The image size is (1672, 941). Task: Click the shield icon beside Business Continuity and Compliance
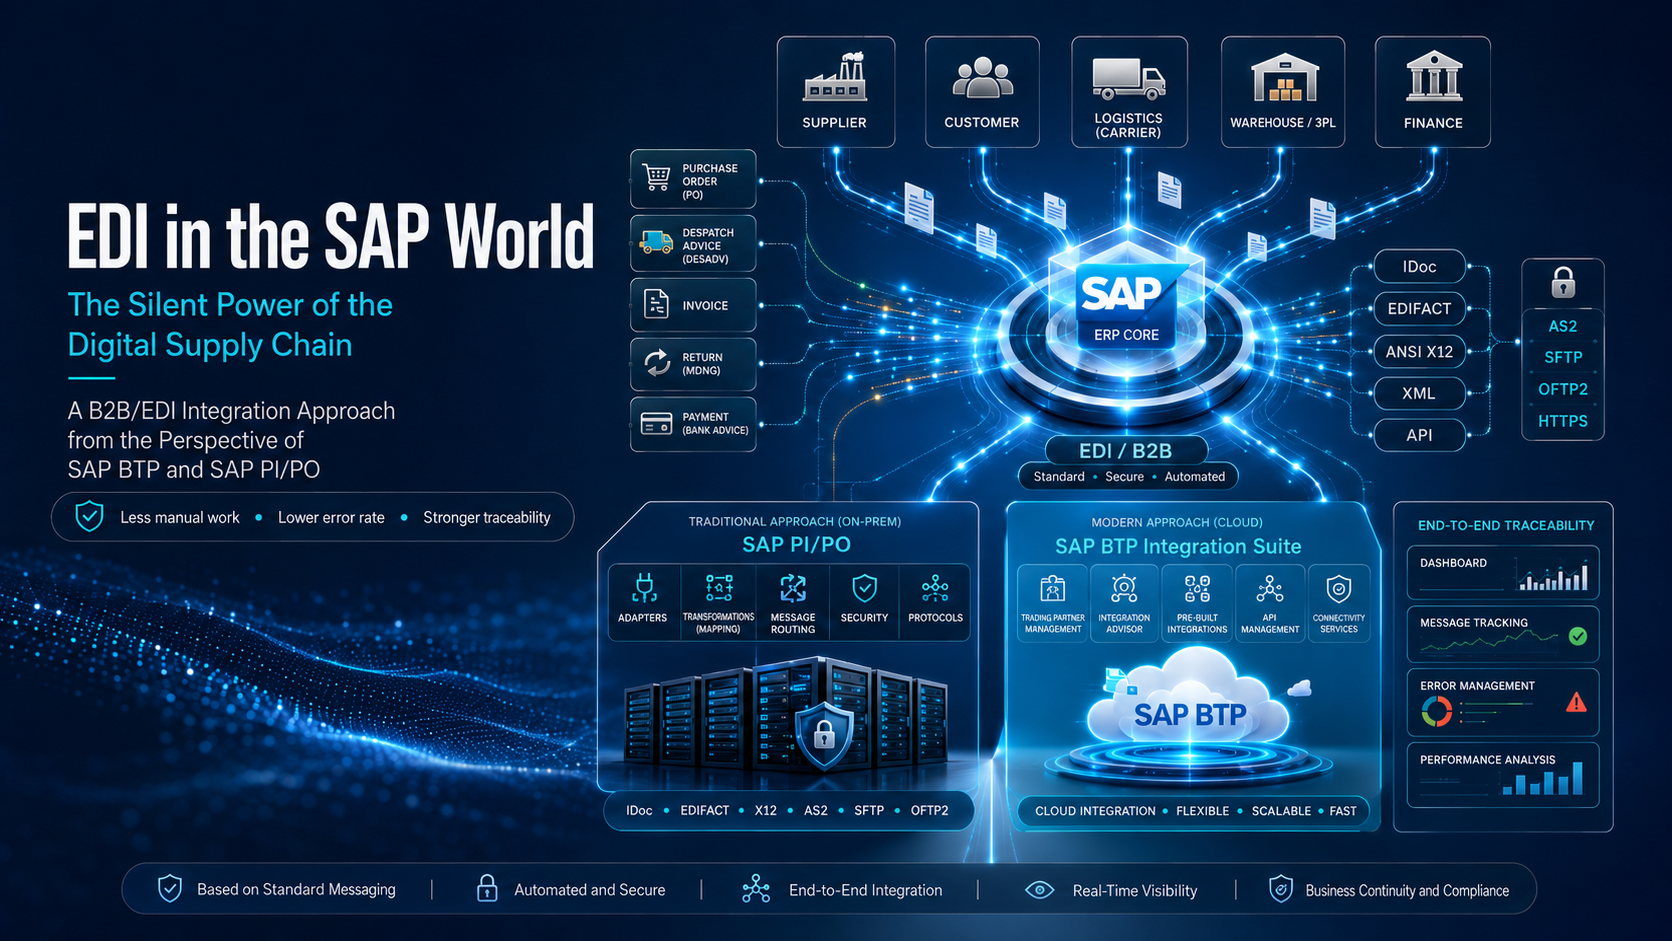pos(1281,889)
